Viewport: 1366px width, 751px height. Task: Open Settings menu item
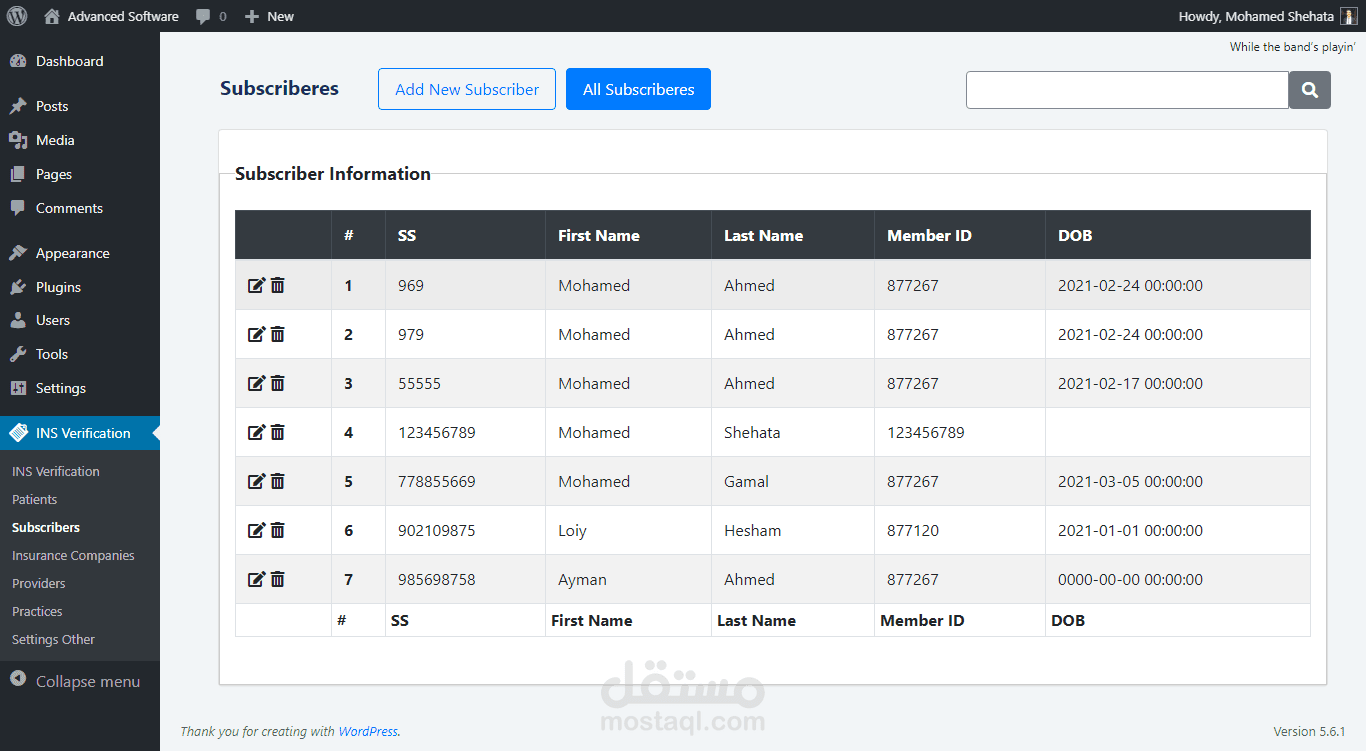(80, 388)
